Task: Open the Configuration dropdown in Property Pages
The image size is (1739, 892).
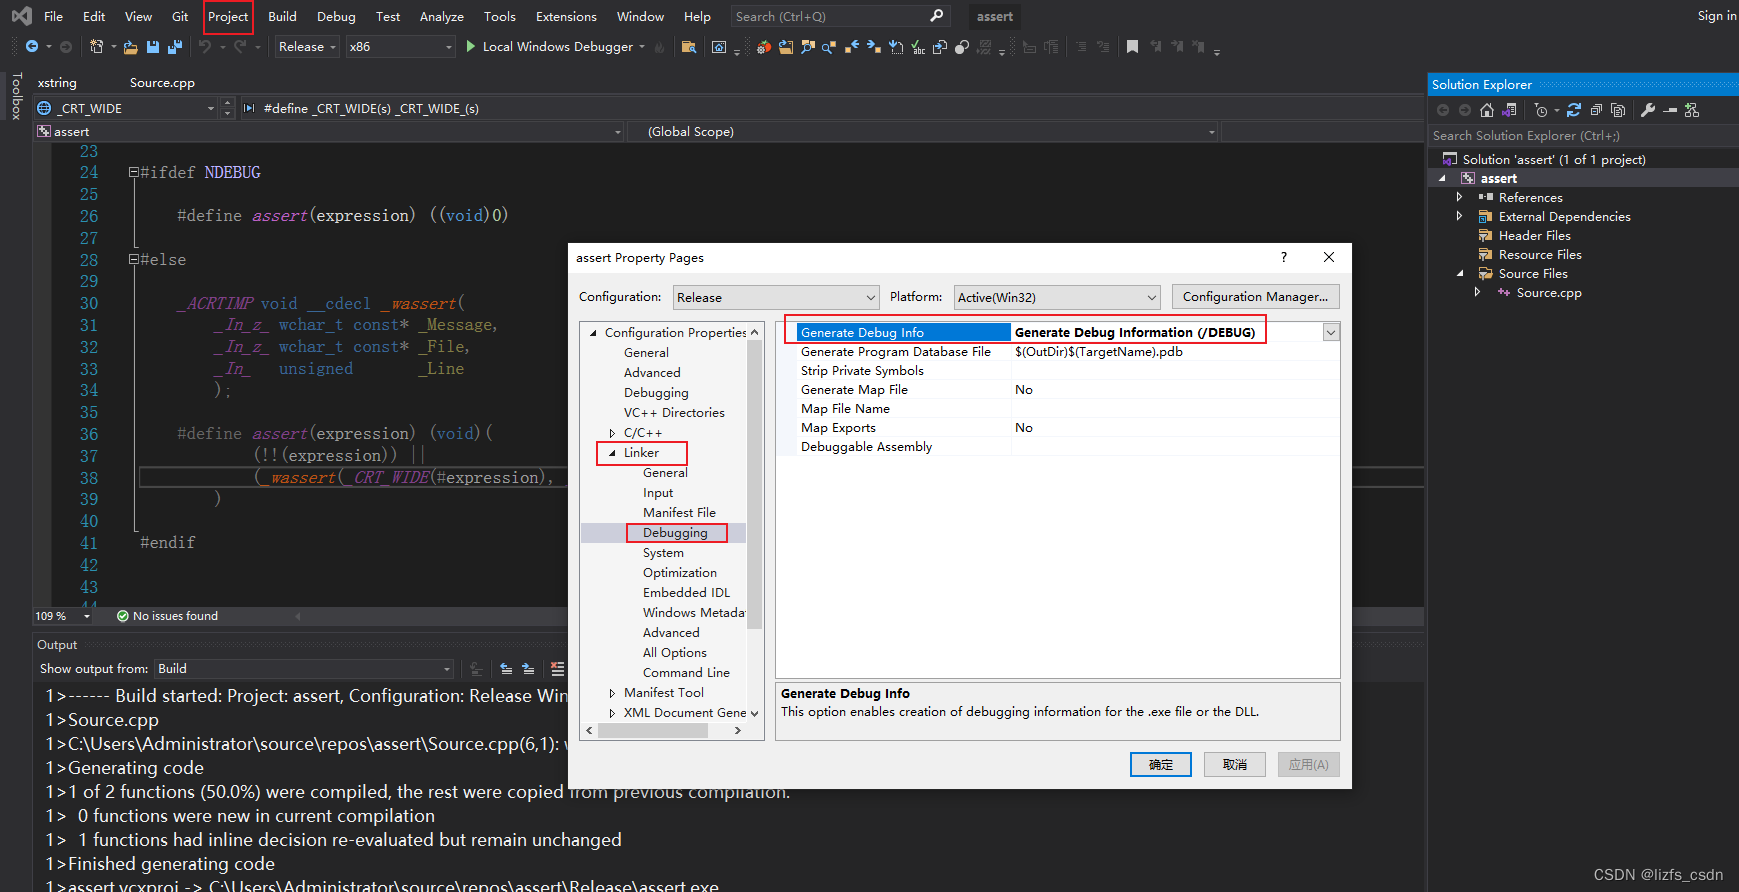Action: point(776,297)
